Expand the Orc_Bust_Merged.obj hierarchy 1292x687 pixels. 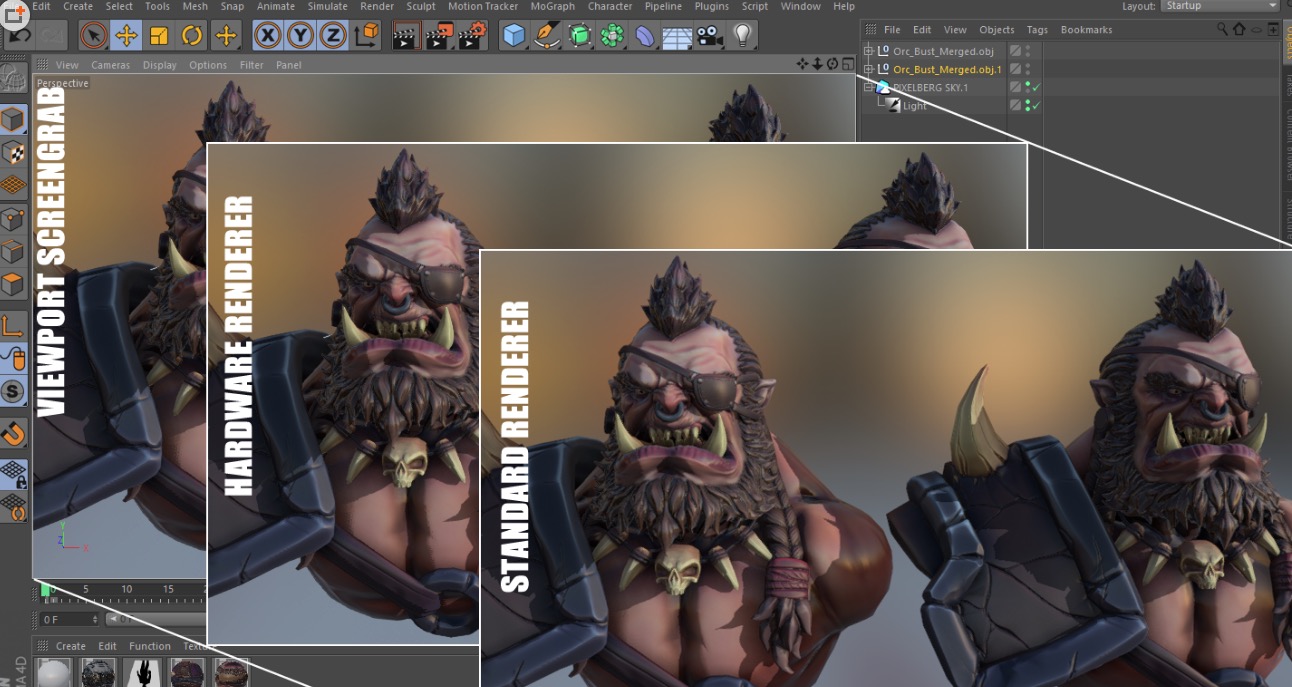[868, 51]
